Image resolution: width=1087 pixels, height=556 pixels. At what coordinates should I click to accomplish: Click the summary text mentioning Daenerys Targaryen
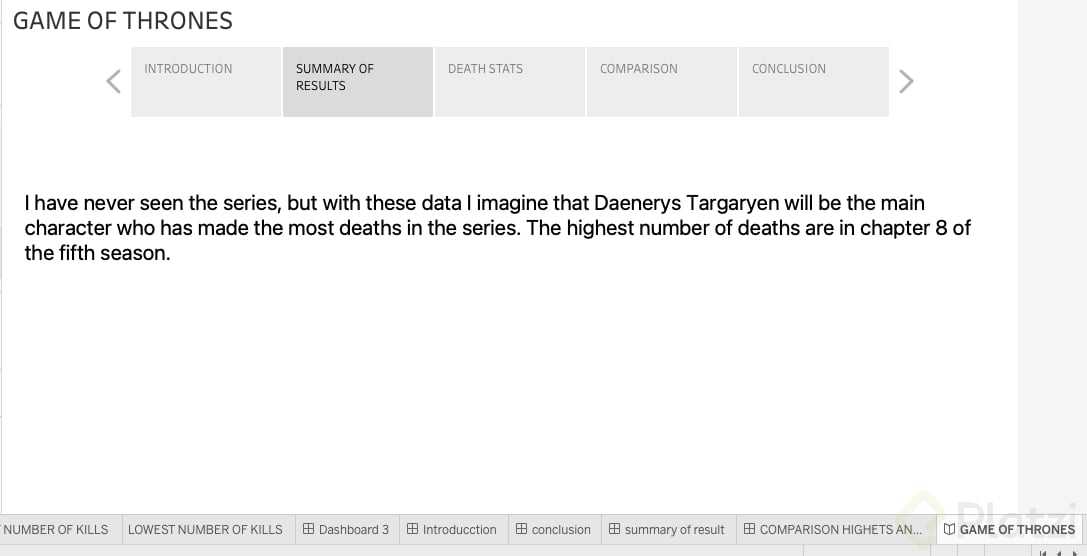(498, 228)
